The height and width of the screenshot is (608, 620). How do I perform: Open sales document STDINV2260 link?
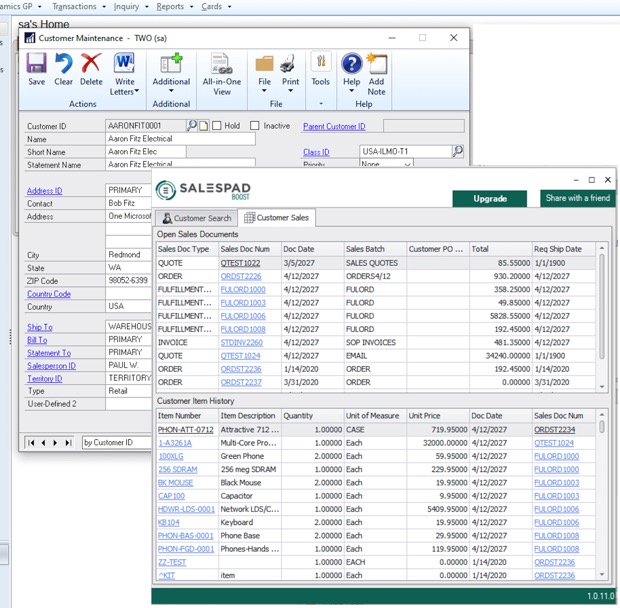click(x=241, y=343)
